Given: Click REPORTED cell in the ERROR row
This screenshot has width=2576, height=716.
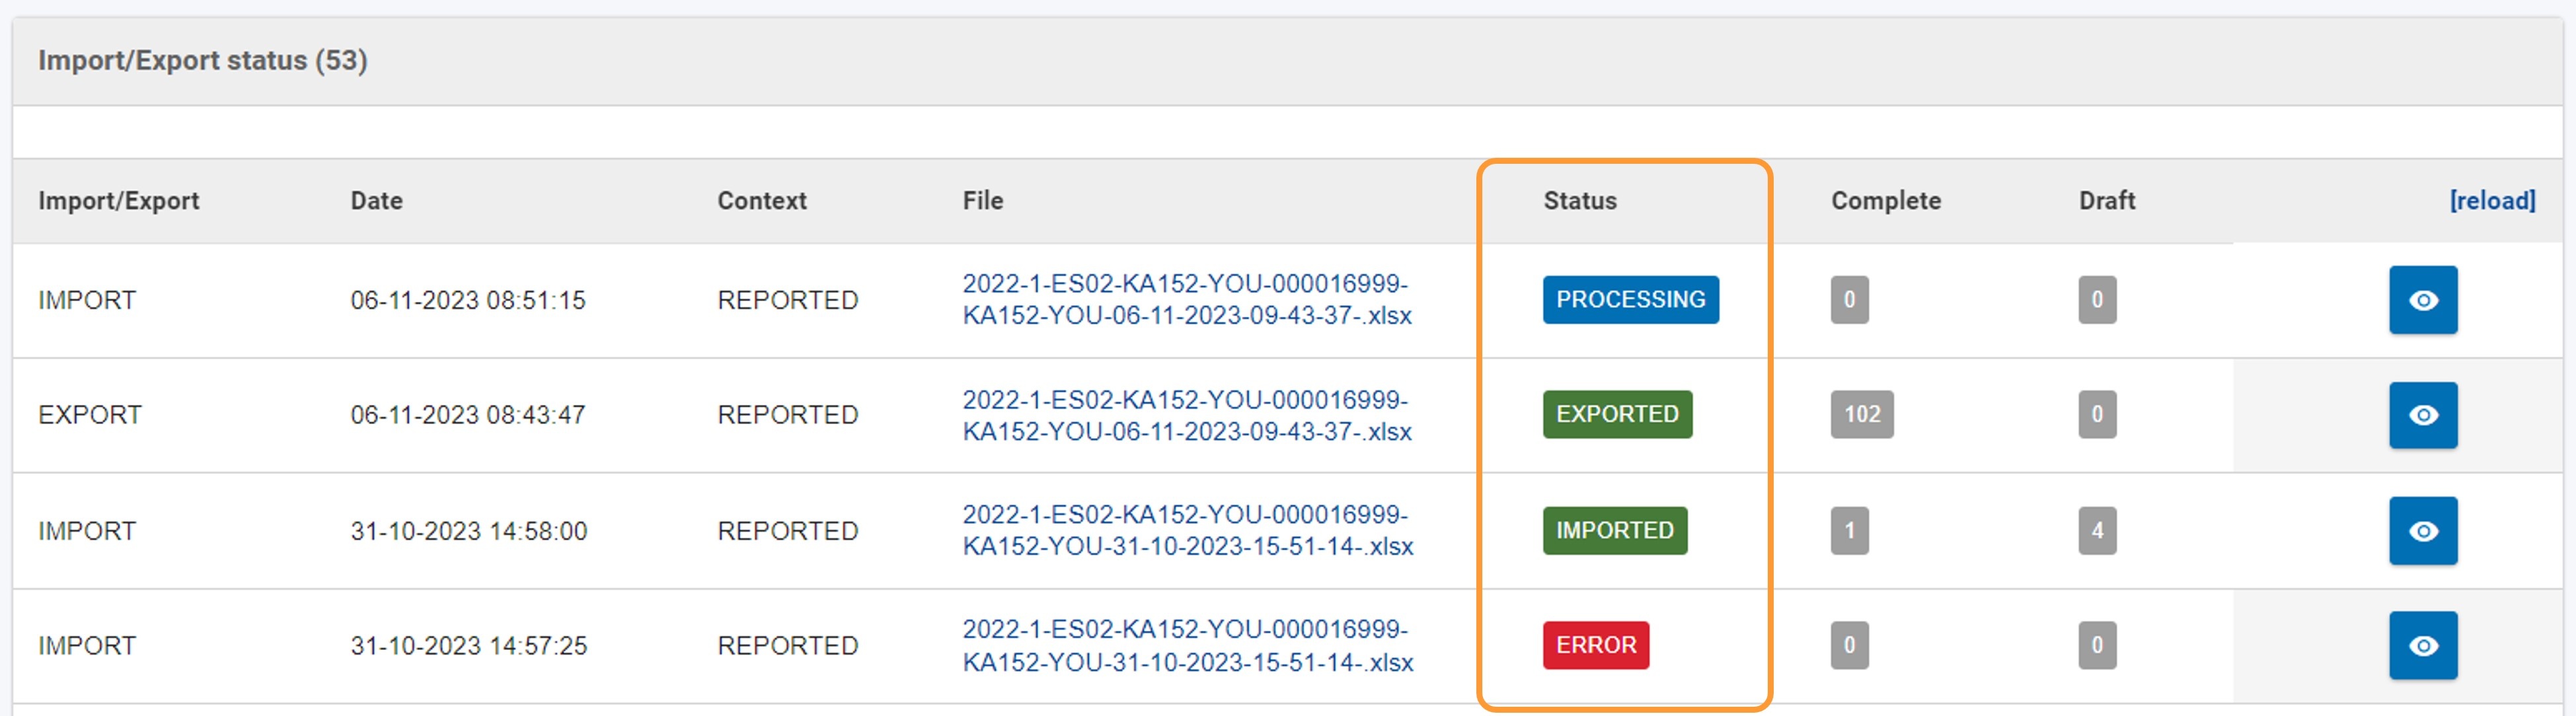Looking at the screenshot, I should coord(788,646).
